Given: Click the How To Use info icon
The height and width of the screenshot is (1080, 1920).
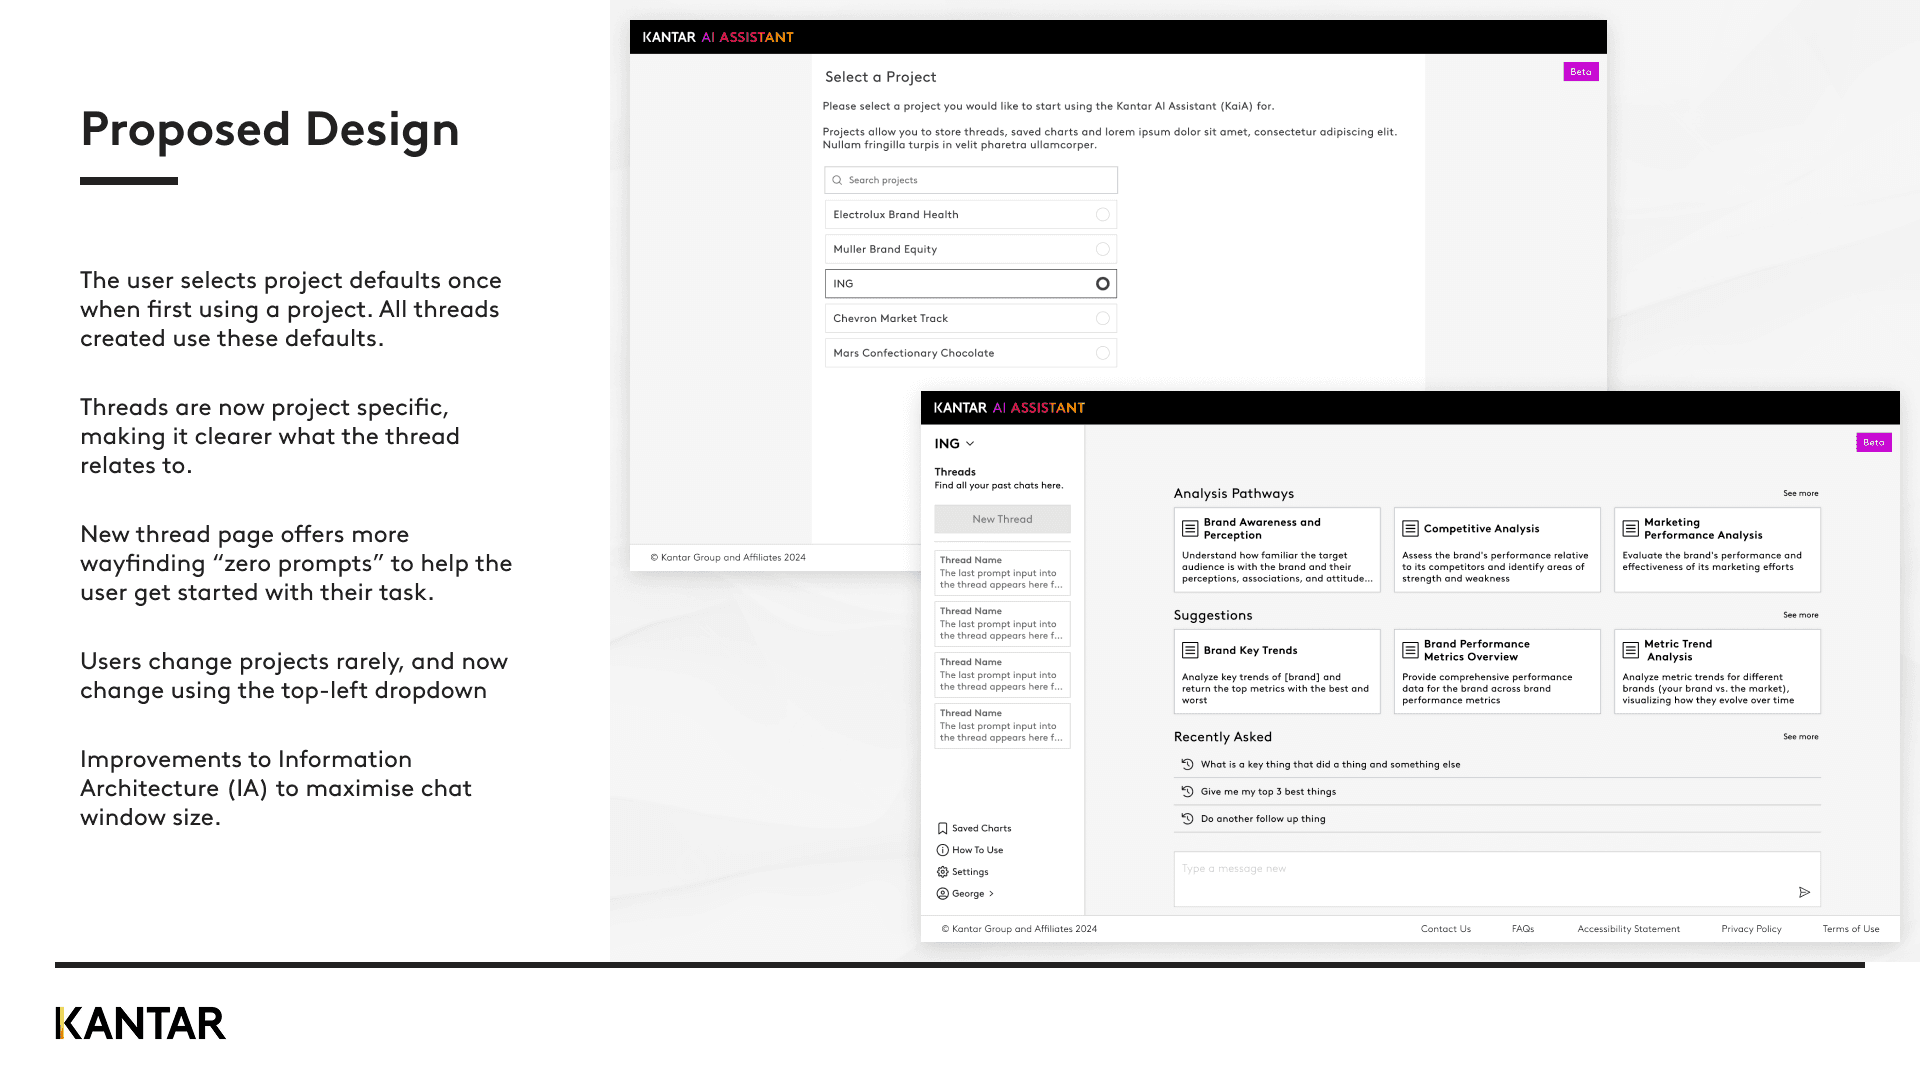Looking at the screenshot, I should (x=942, y=850).
